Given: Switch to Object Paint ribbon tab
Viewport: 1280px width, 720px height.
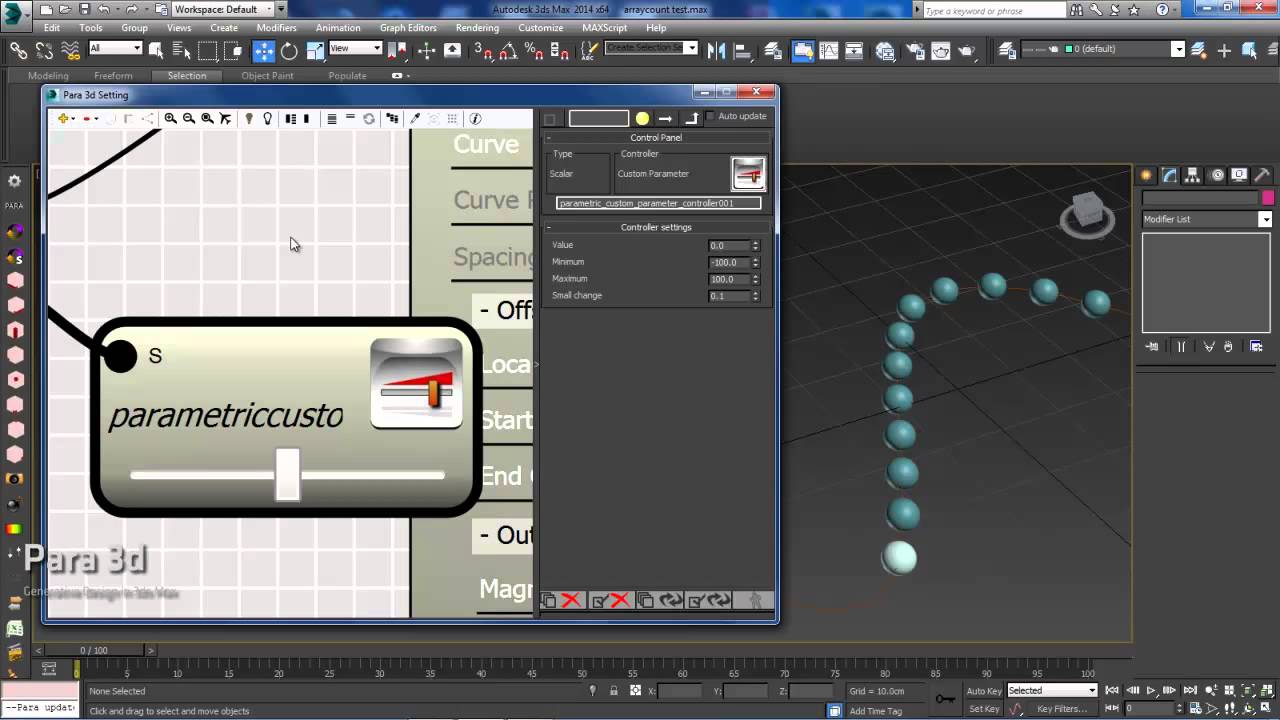Looking at the screenshot, I should tap(267, 76).
